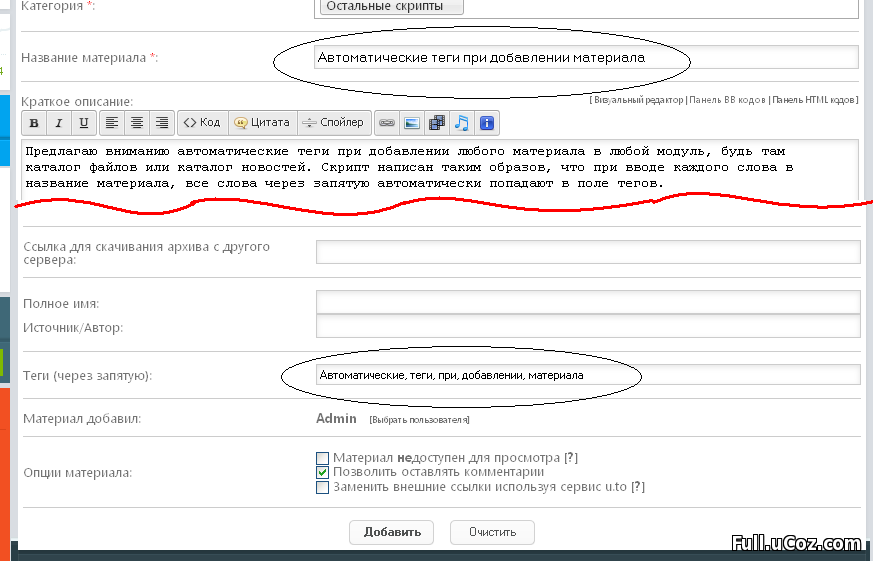
Task: Center-align text in editor toolbar
Action: tap(137, 123)
